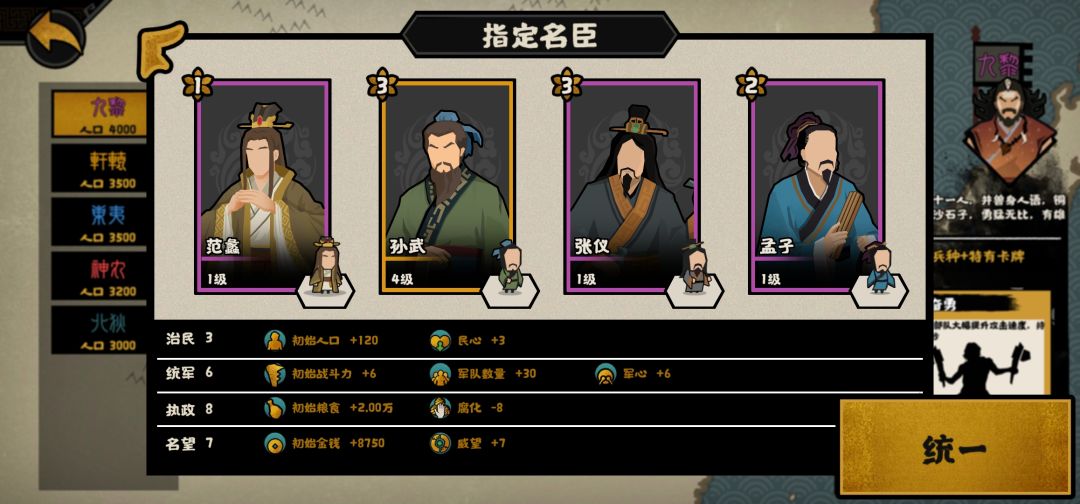Click the 九黎 leader portrait
The image size is (1080, 504).
1008,131
